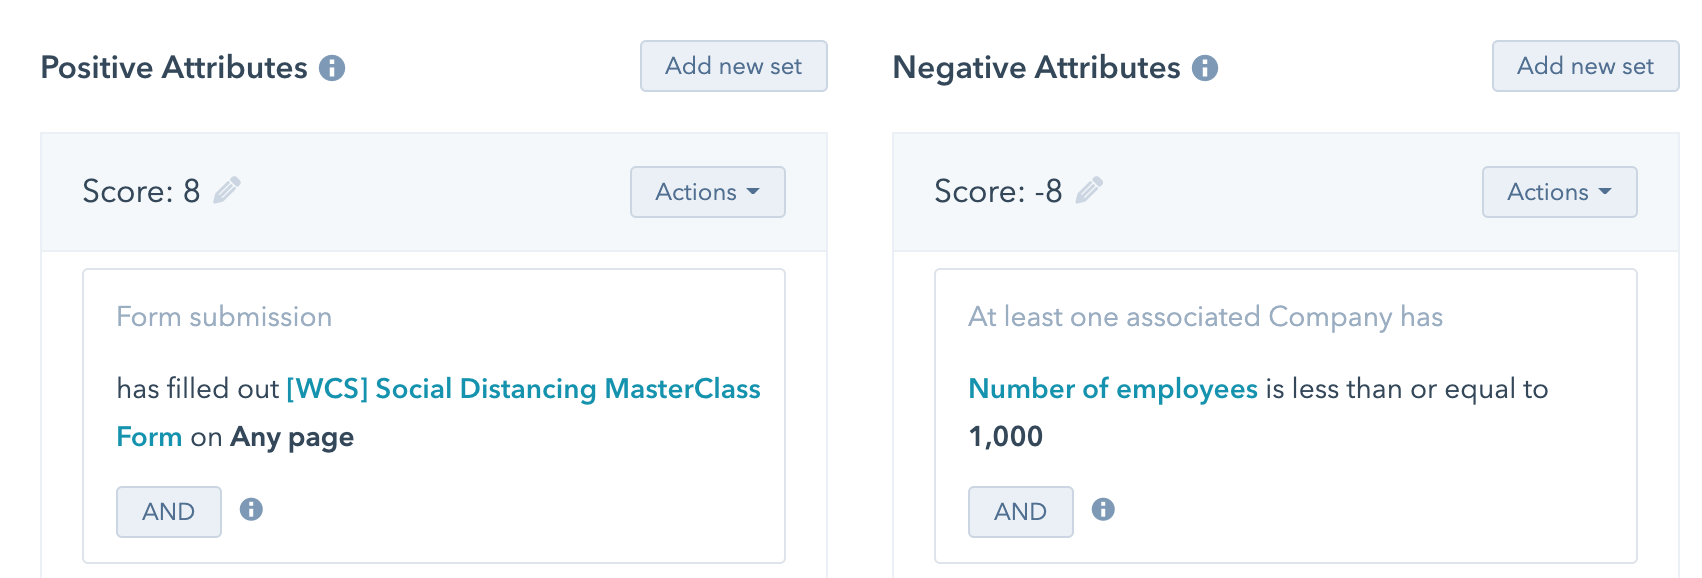
Task: Click AND button in Form submission rule
Action: [169, 512]
